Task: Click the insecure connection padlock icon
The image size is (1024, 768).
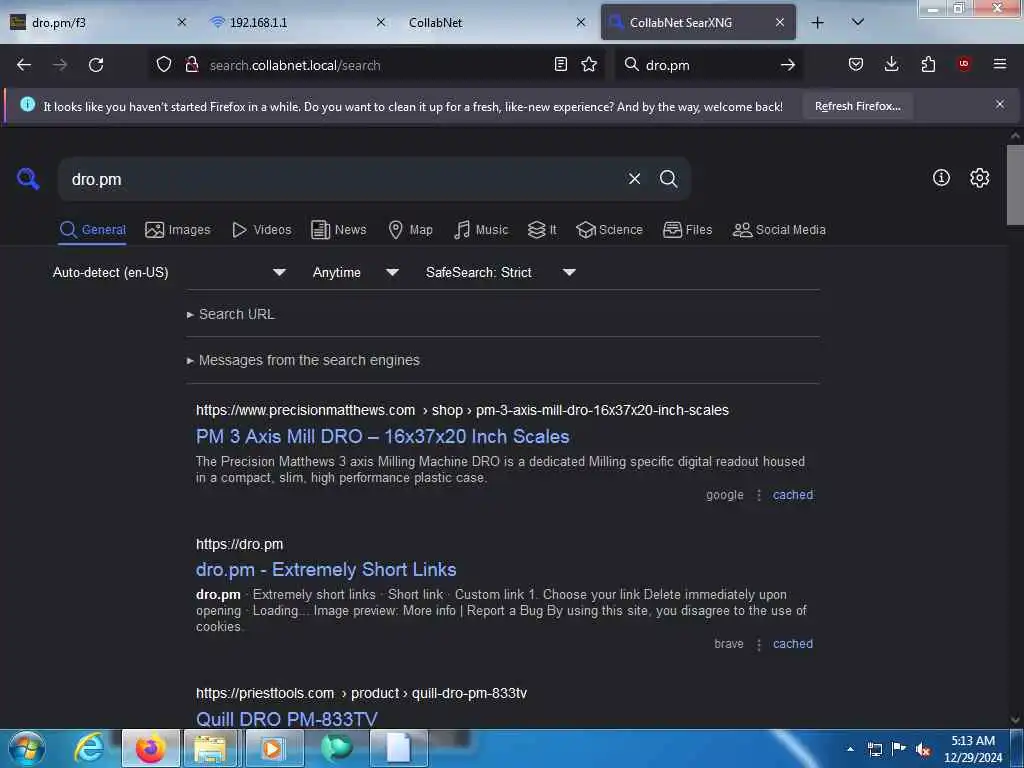Action: point(192,64)
